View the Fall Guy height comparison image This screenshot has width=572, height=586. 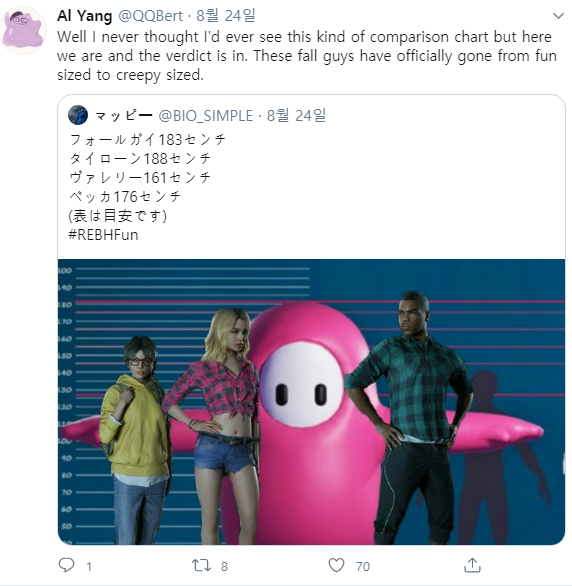click(x=311, y=402)
